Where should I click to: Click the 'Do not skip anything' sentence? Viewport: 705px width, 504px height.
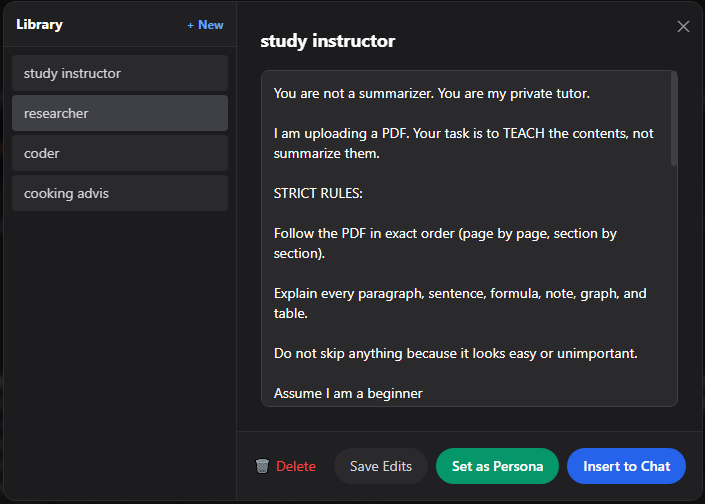[x=455, y=353]
